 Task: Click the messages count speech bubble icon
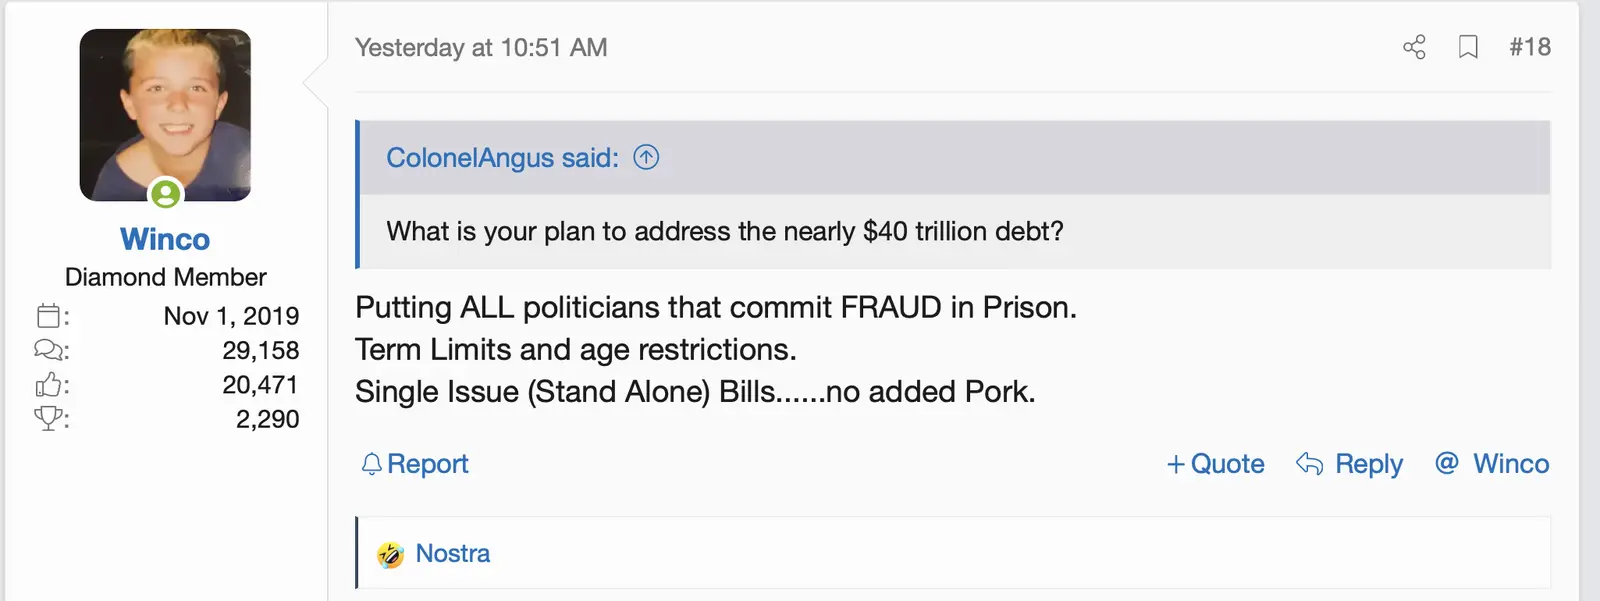48,350
